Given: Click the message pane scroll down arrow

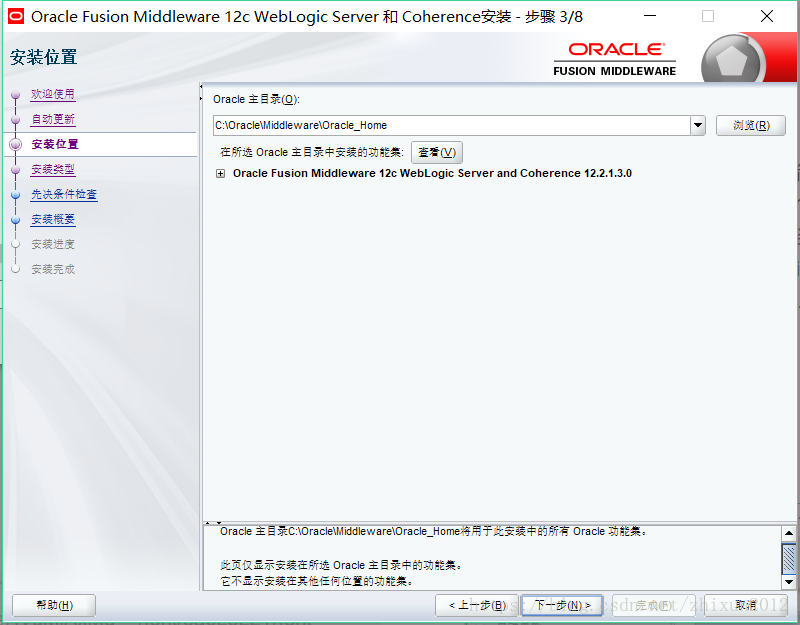Looking at the screenshot, I should [x=789, y=582].
